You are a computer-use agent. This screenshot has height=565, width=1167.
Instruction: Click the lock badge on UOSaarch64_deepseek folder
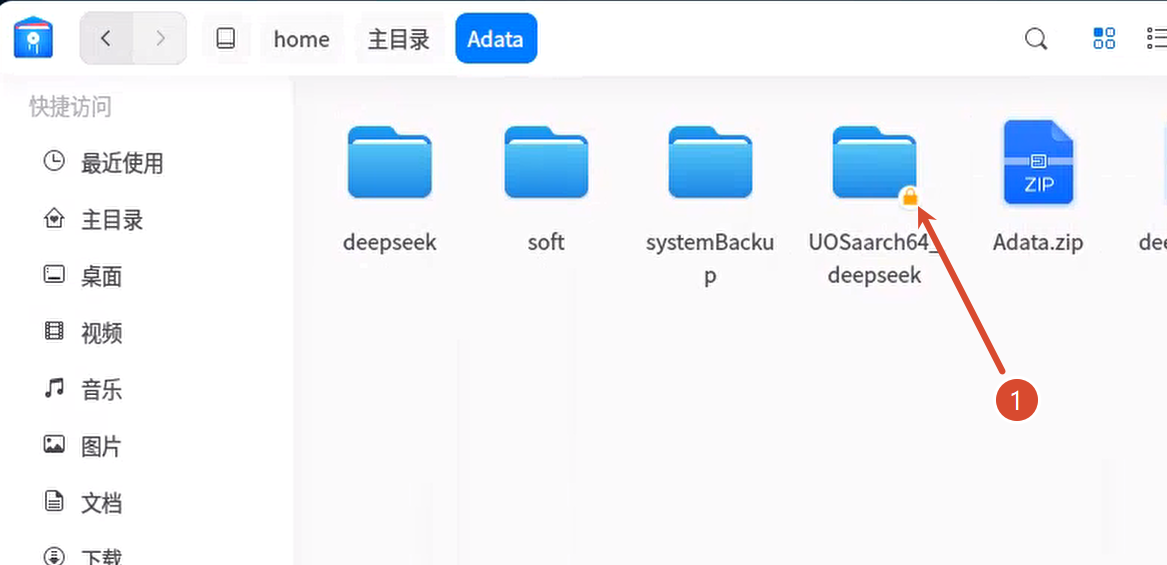click(x=909, y=198)
